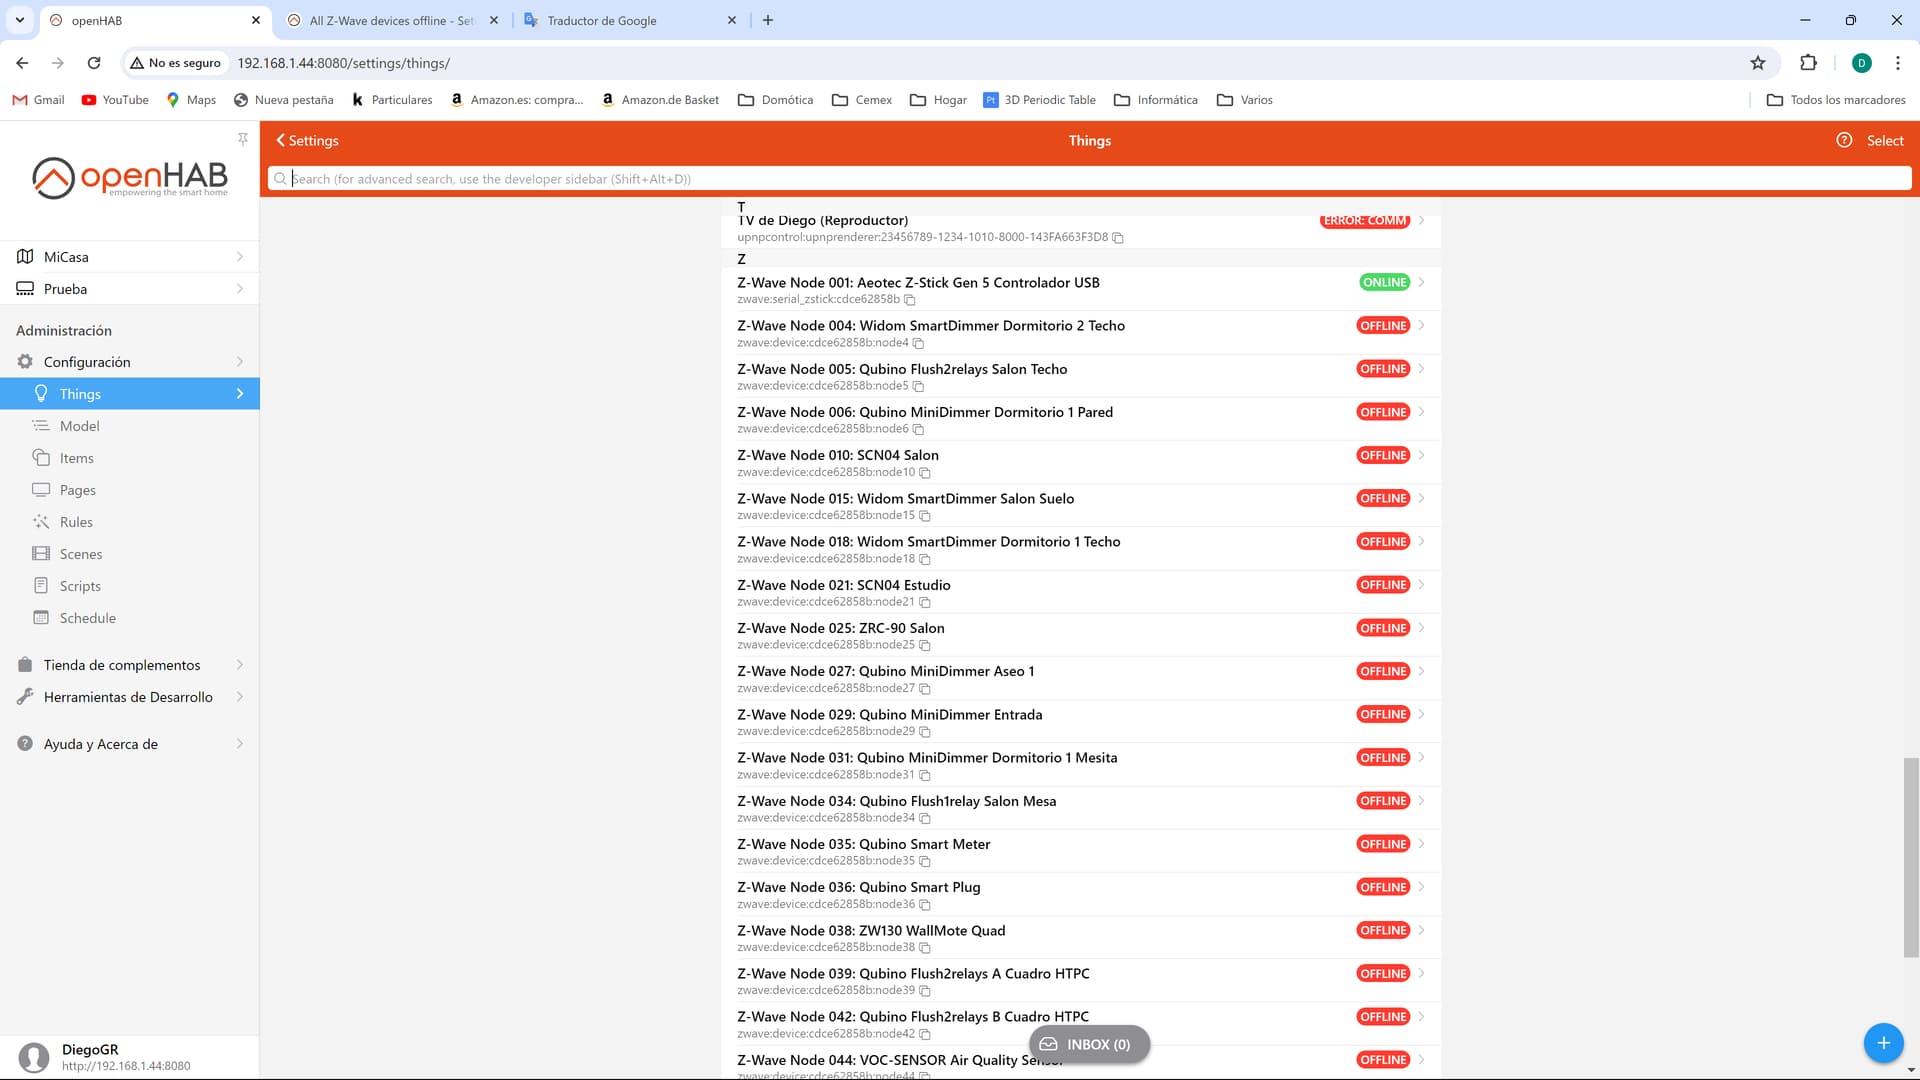Open Pages in sidebar
Screen dimensions: 1920x1080
click(x=130, y=490)
